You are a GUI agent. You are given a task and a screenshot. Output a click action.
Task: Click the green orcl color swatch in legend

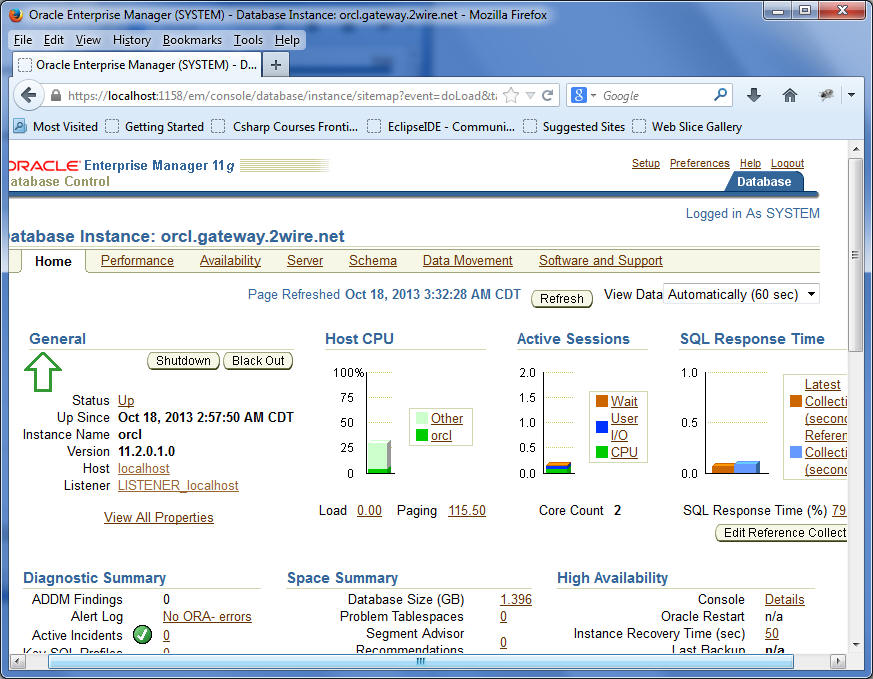coord(421,435)
